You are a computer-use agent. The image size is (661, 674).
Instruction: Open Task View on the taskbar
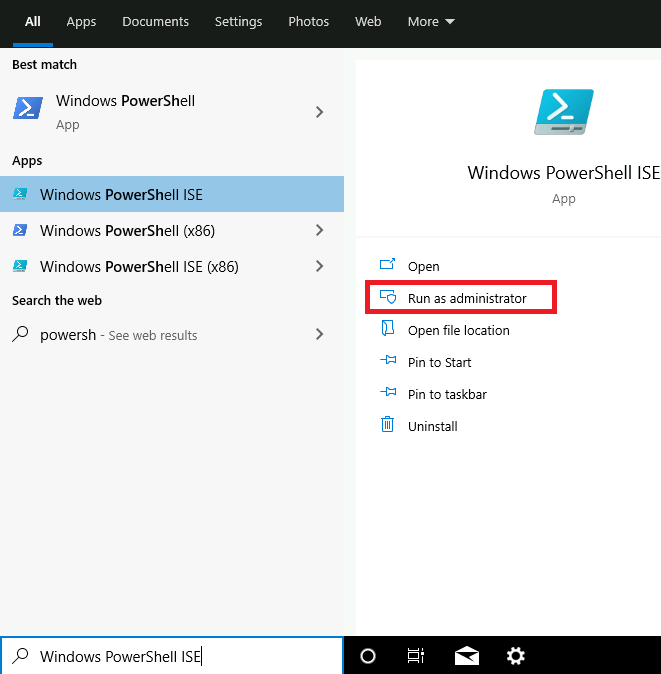click(416, 656)
